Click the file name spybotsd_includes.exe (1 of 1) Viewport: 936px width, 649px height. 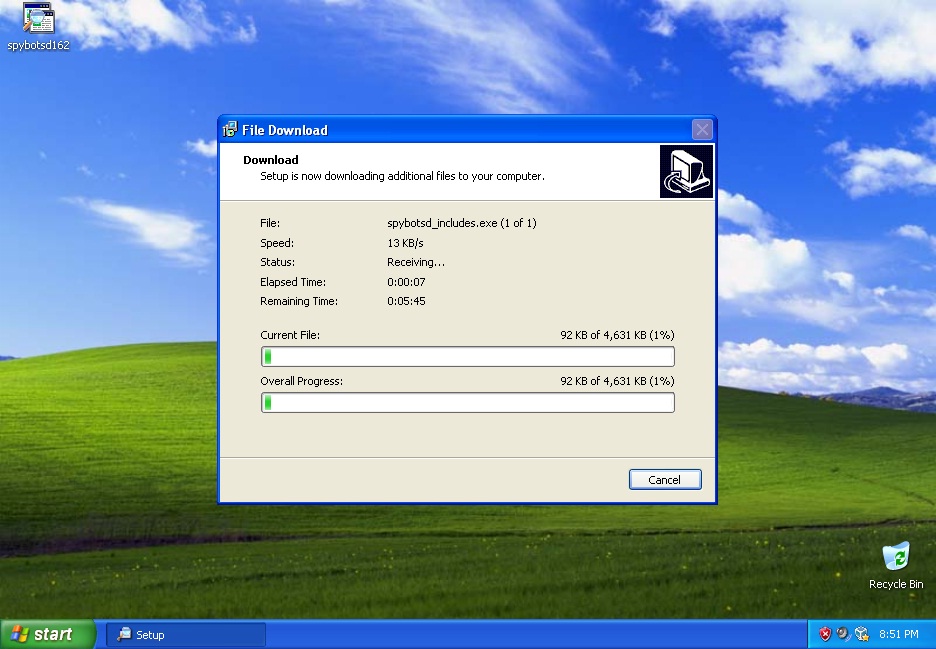pyautogui.click(x=461, y=223)
